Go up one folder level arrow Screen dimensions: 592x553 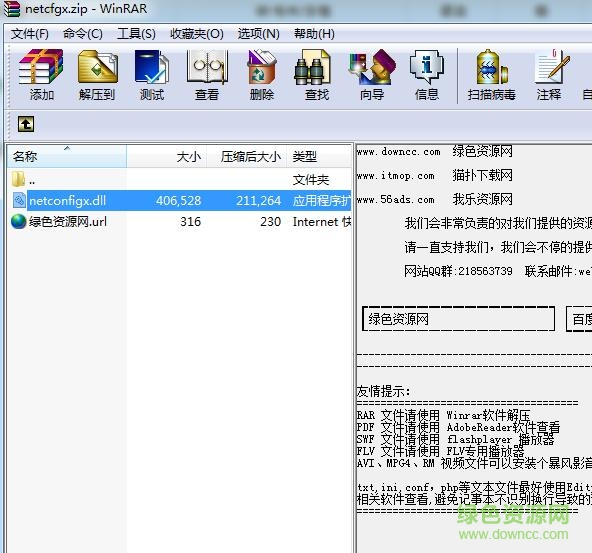pos(26,124)
